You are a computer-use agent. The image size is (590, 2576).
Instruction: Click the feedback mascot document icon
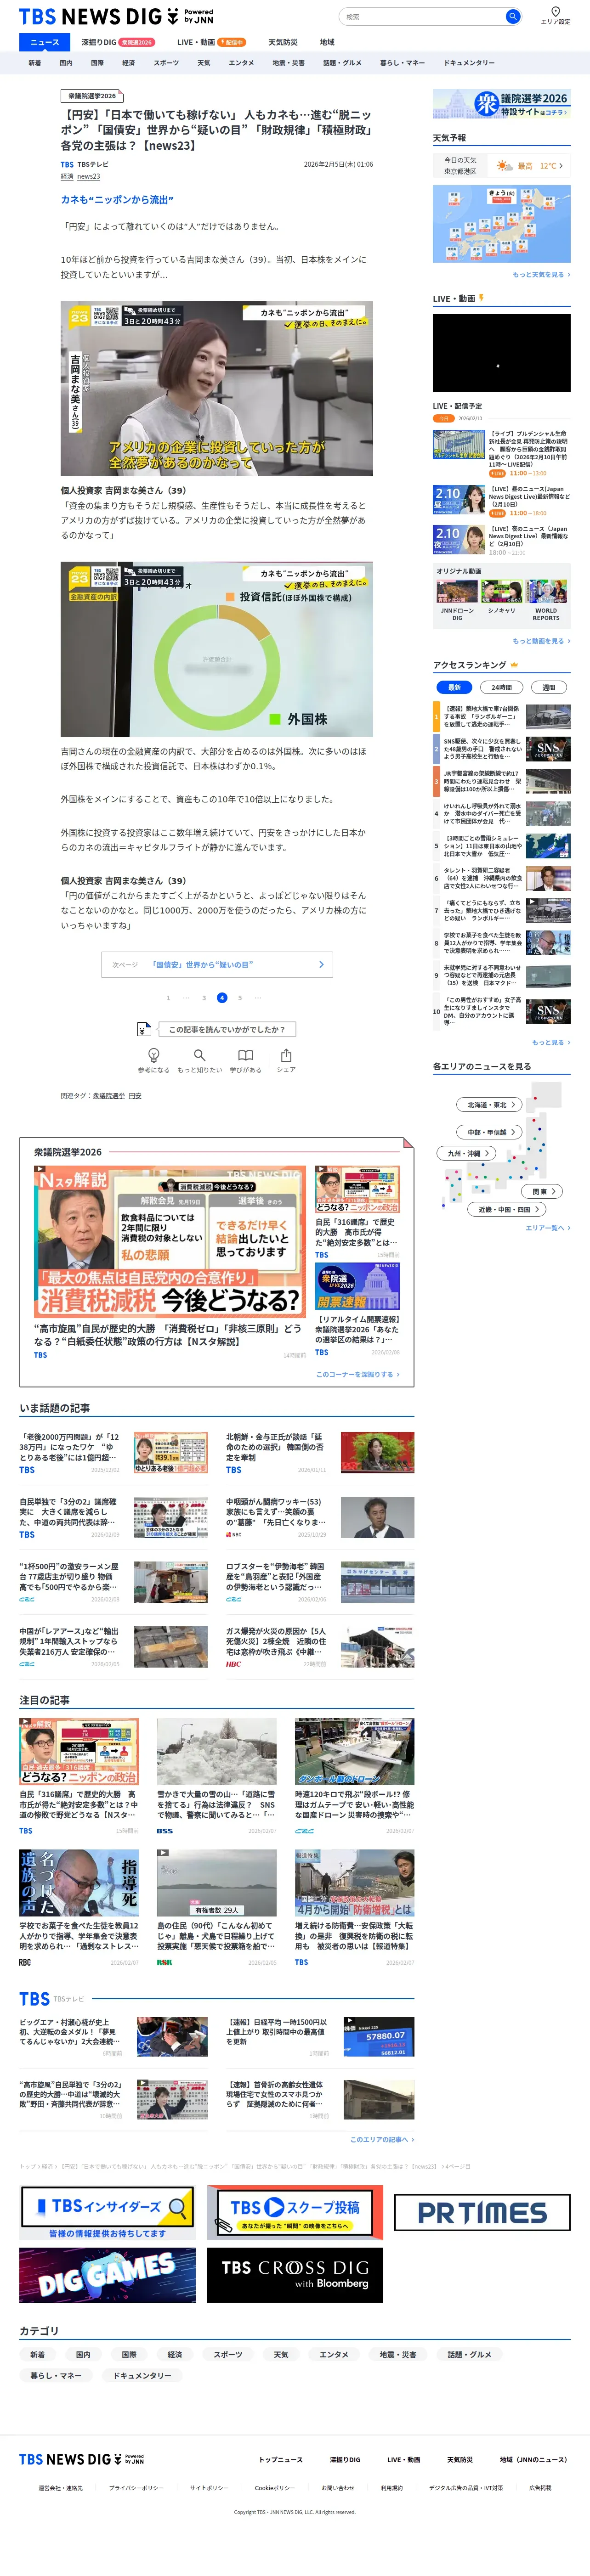tap(144, 1029)
